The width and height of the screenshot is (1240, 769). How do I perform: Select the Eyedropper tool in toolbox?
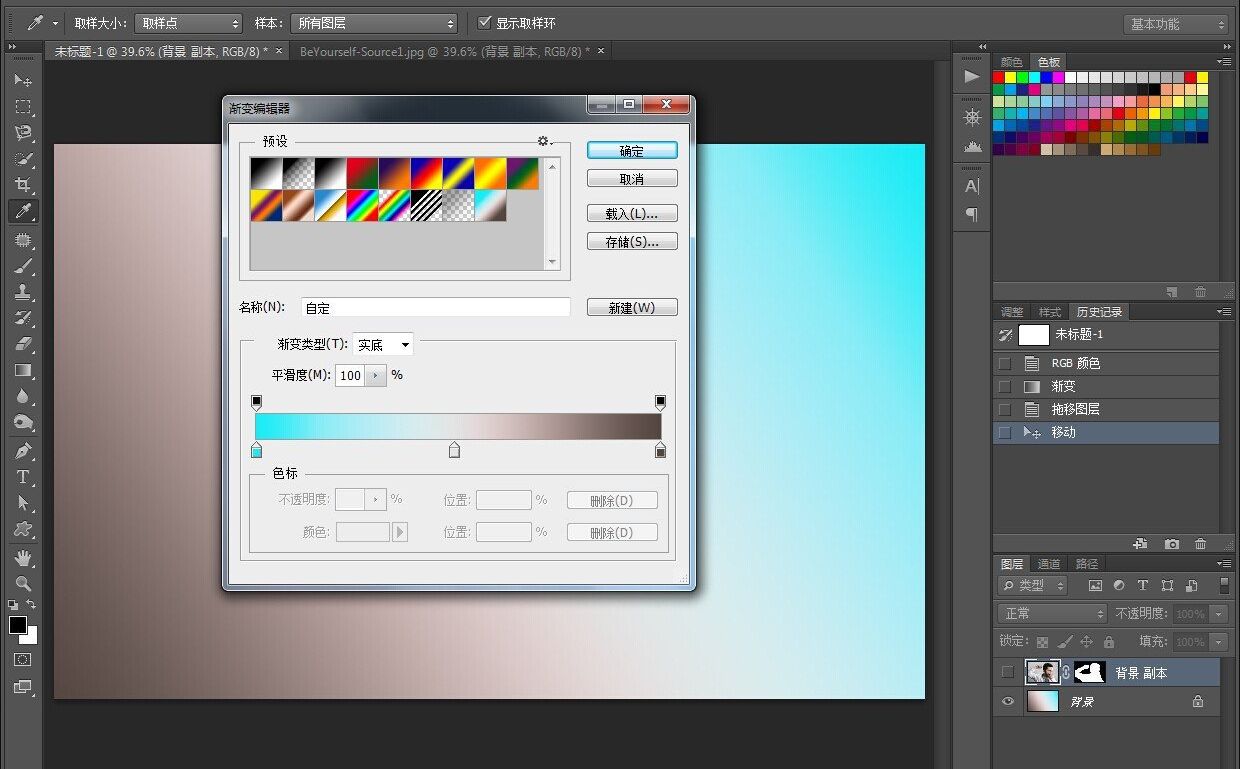pyautogui.click(x=23, y=211)
